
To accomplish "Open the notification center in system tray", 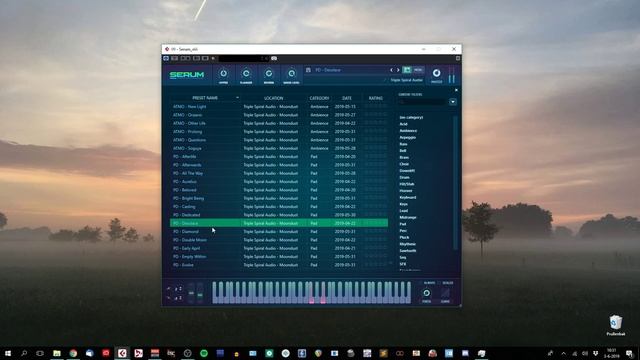I will (629, 353).
